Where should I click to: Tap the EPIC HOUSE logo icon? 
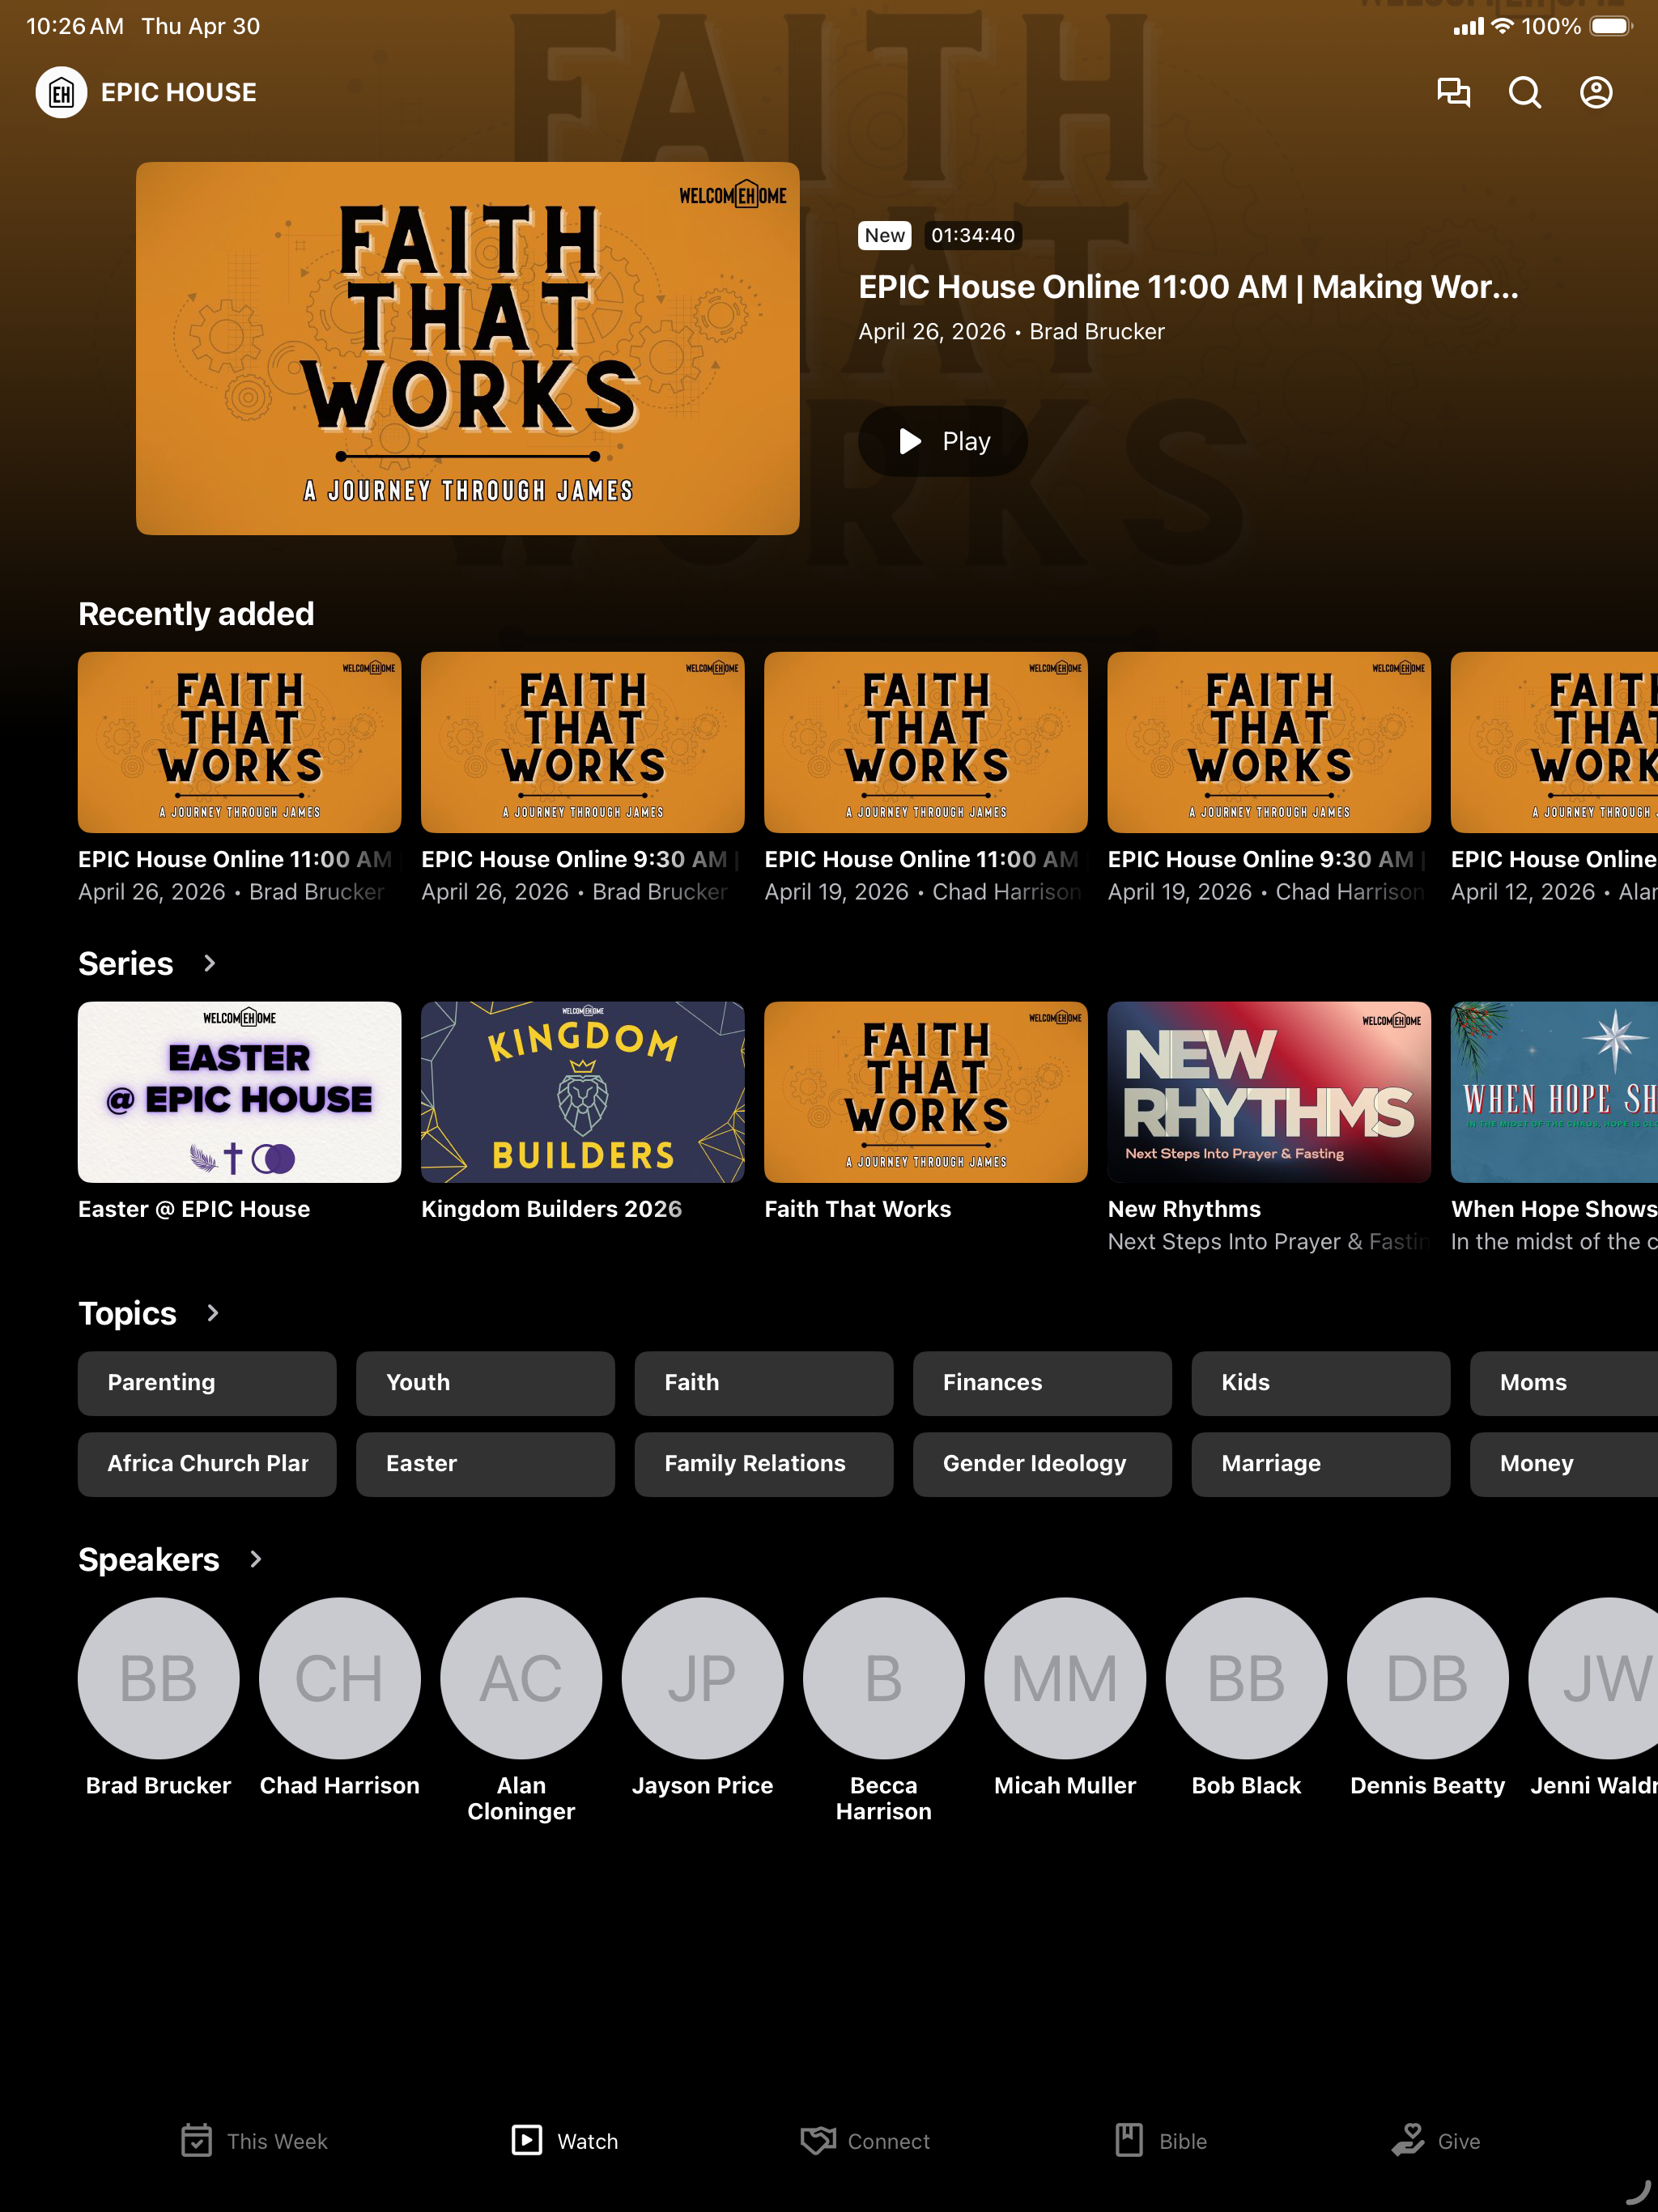pyautogui.click(x=61, y=93)
